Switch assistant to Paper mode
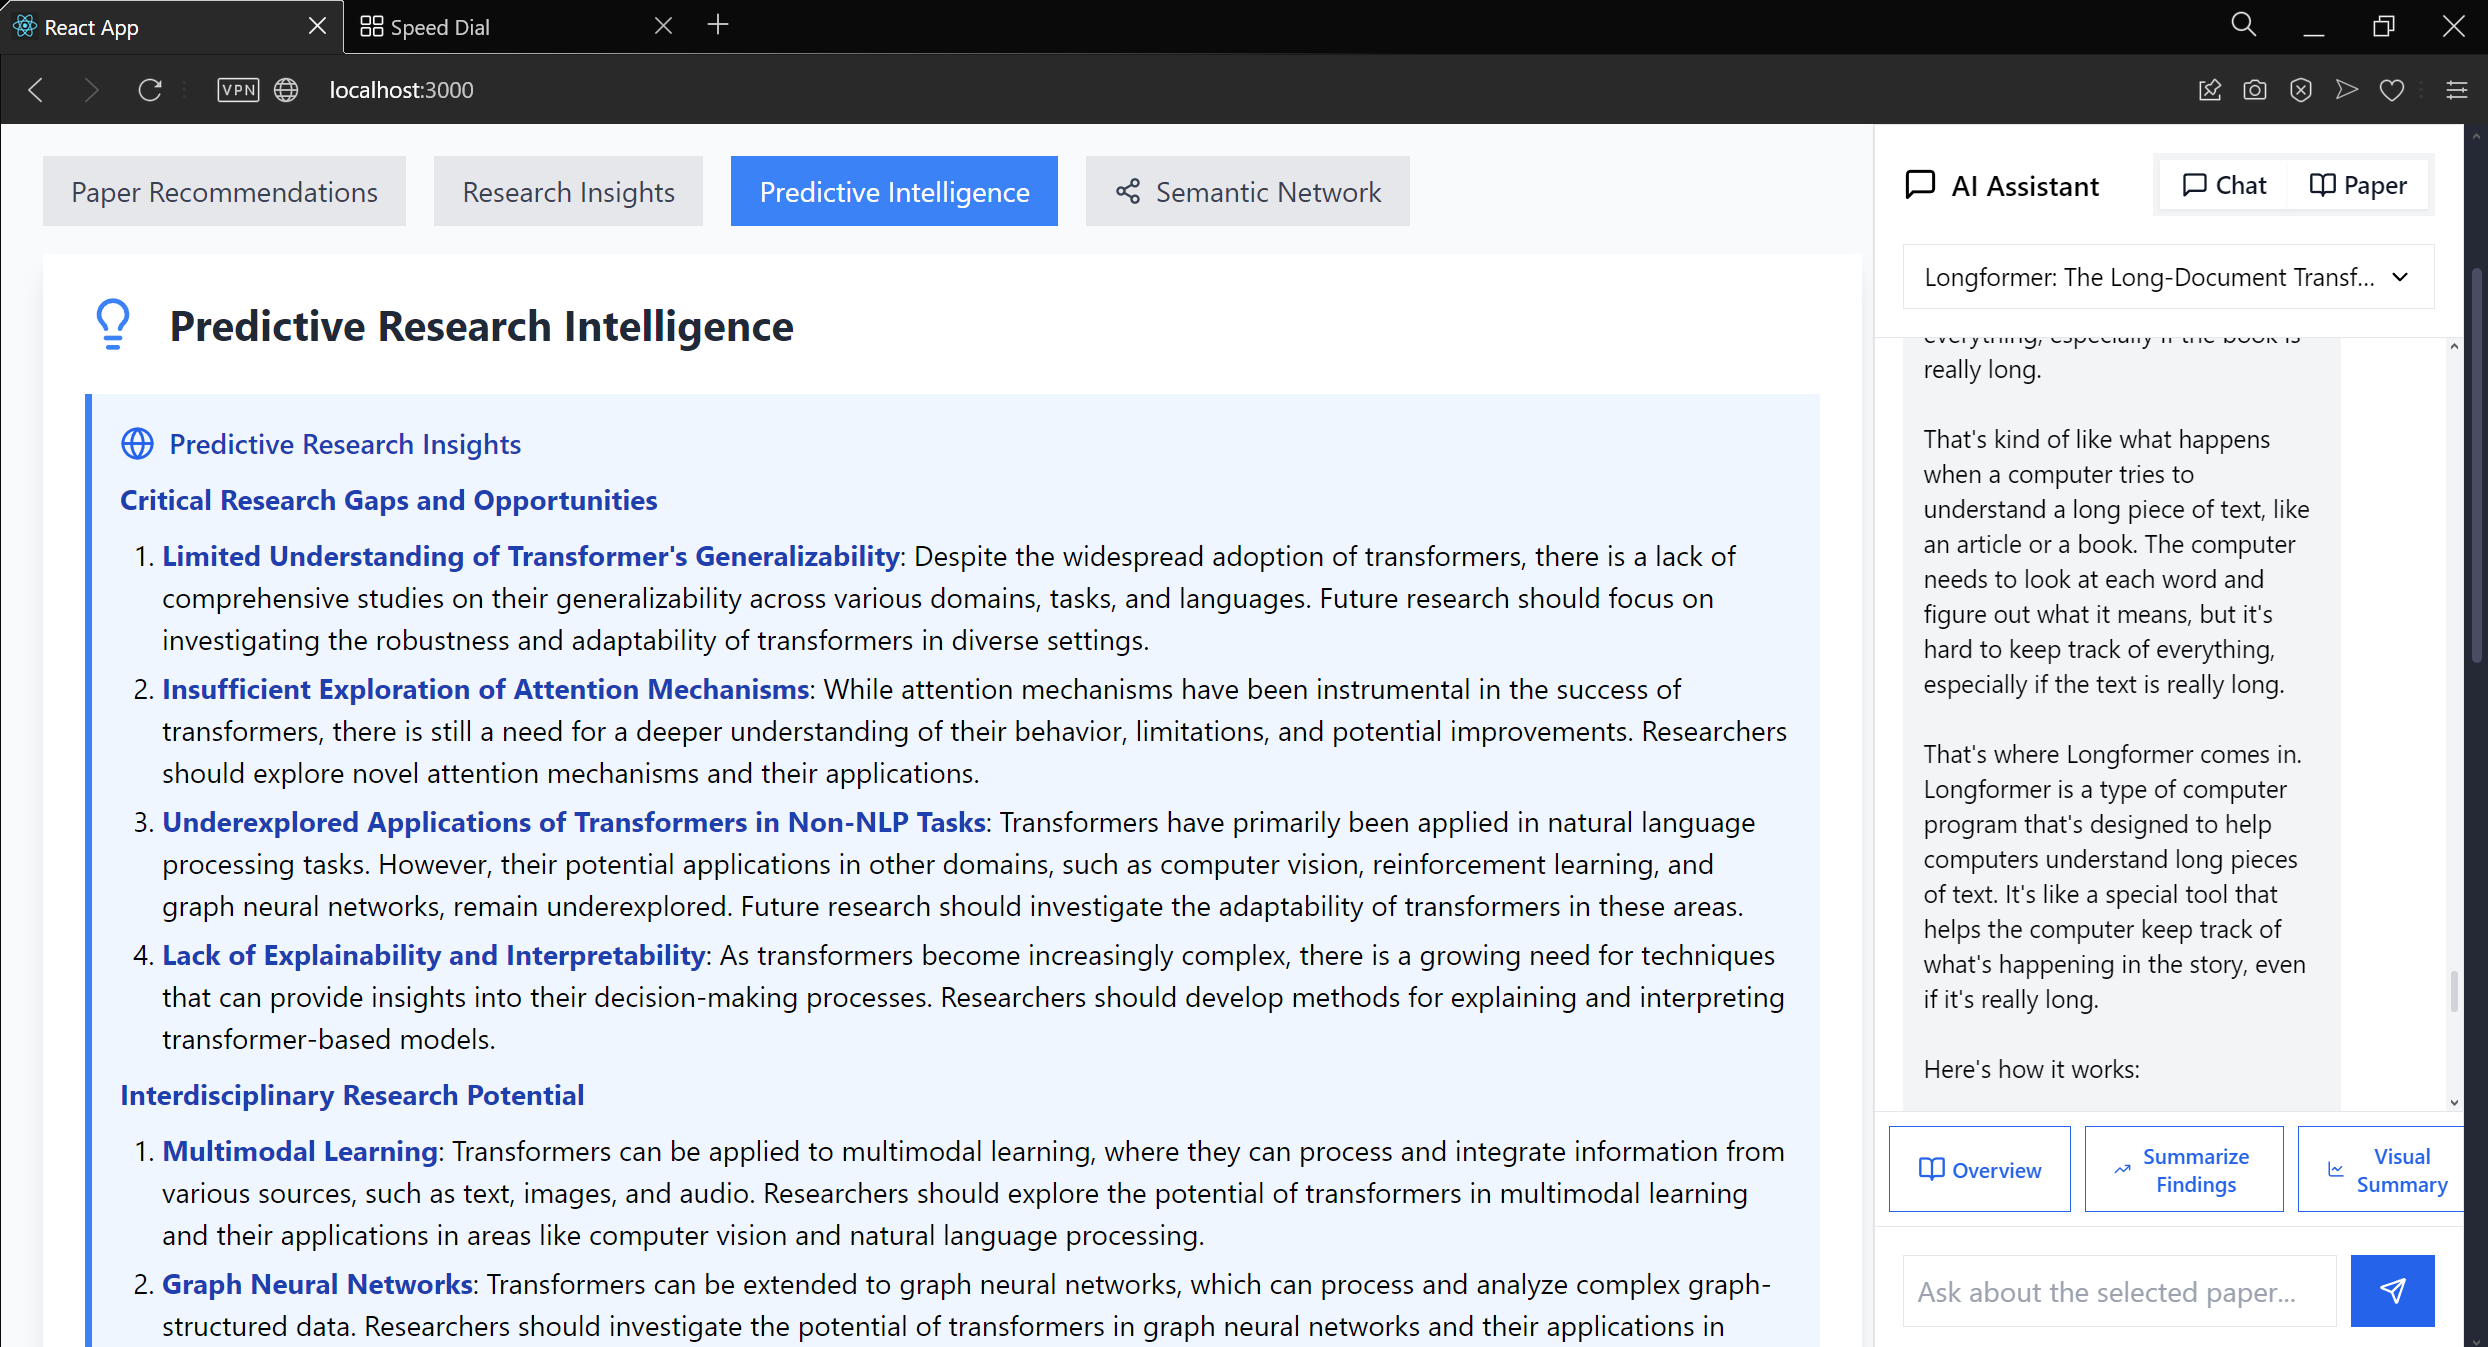 [x=2358, y=185]
